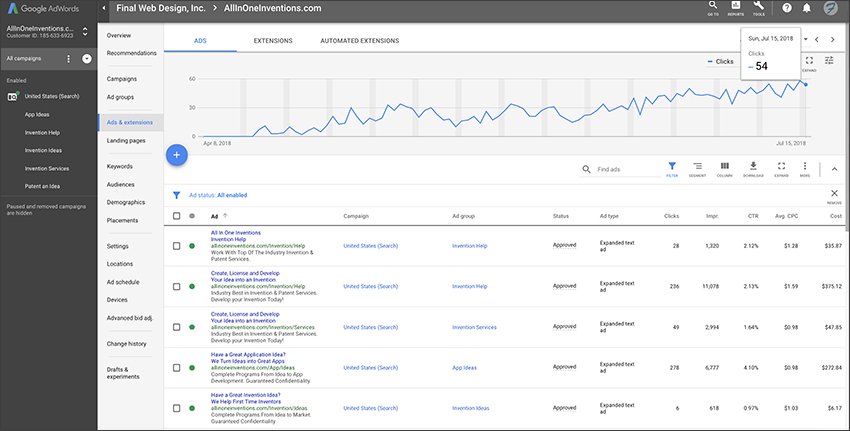850x431 pixels.
Task: Open Landing pages in the page menu
Action: [x=126, y=140]
